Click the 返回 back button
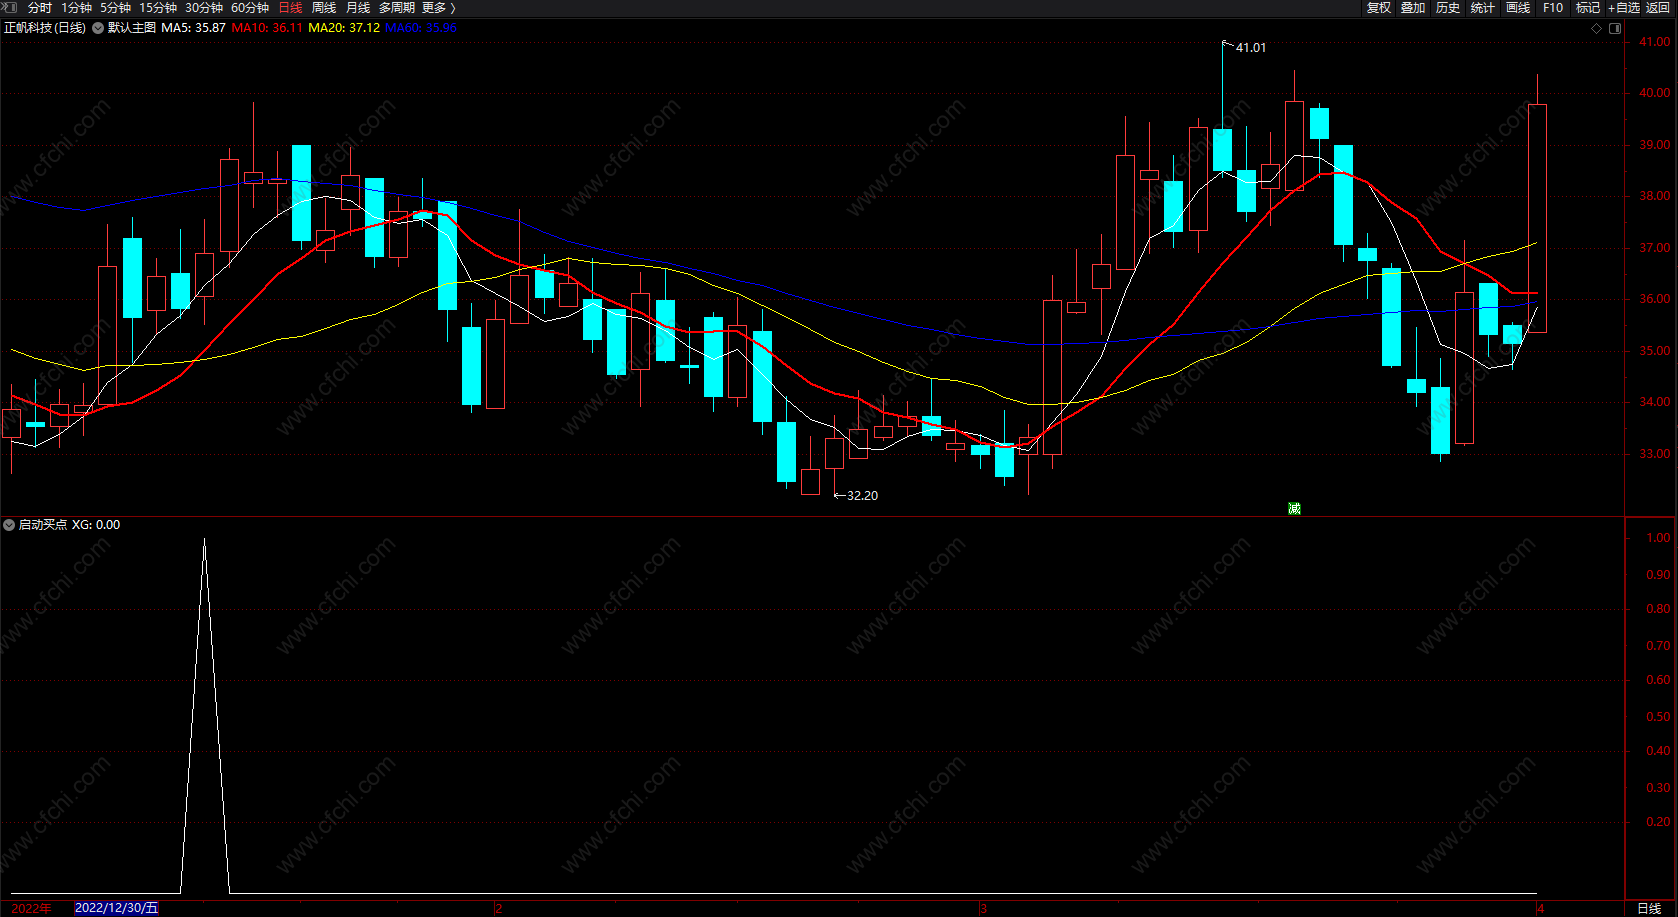The image size is (1678, 917). [x=1658, y=8]
